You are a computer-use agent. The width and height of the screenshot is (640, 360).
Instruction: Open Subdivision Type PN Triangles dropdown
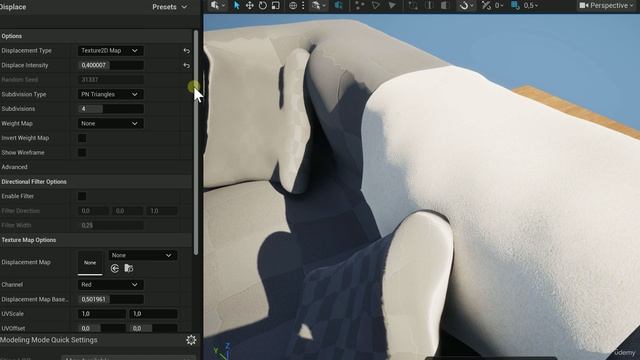pos(111,94)
